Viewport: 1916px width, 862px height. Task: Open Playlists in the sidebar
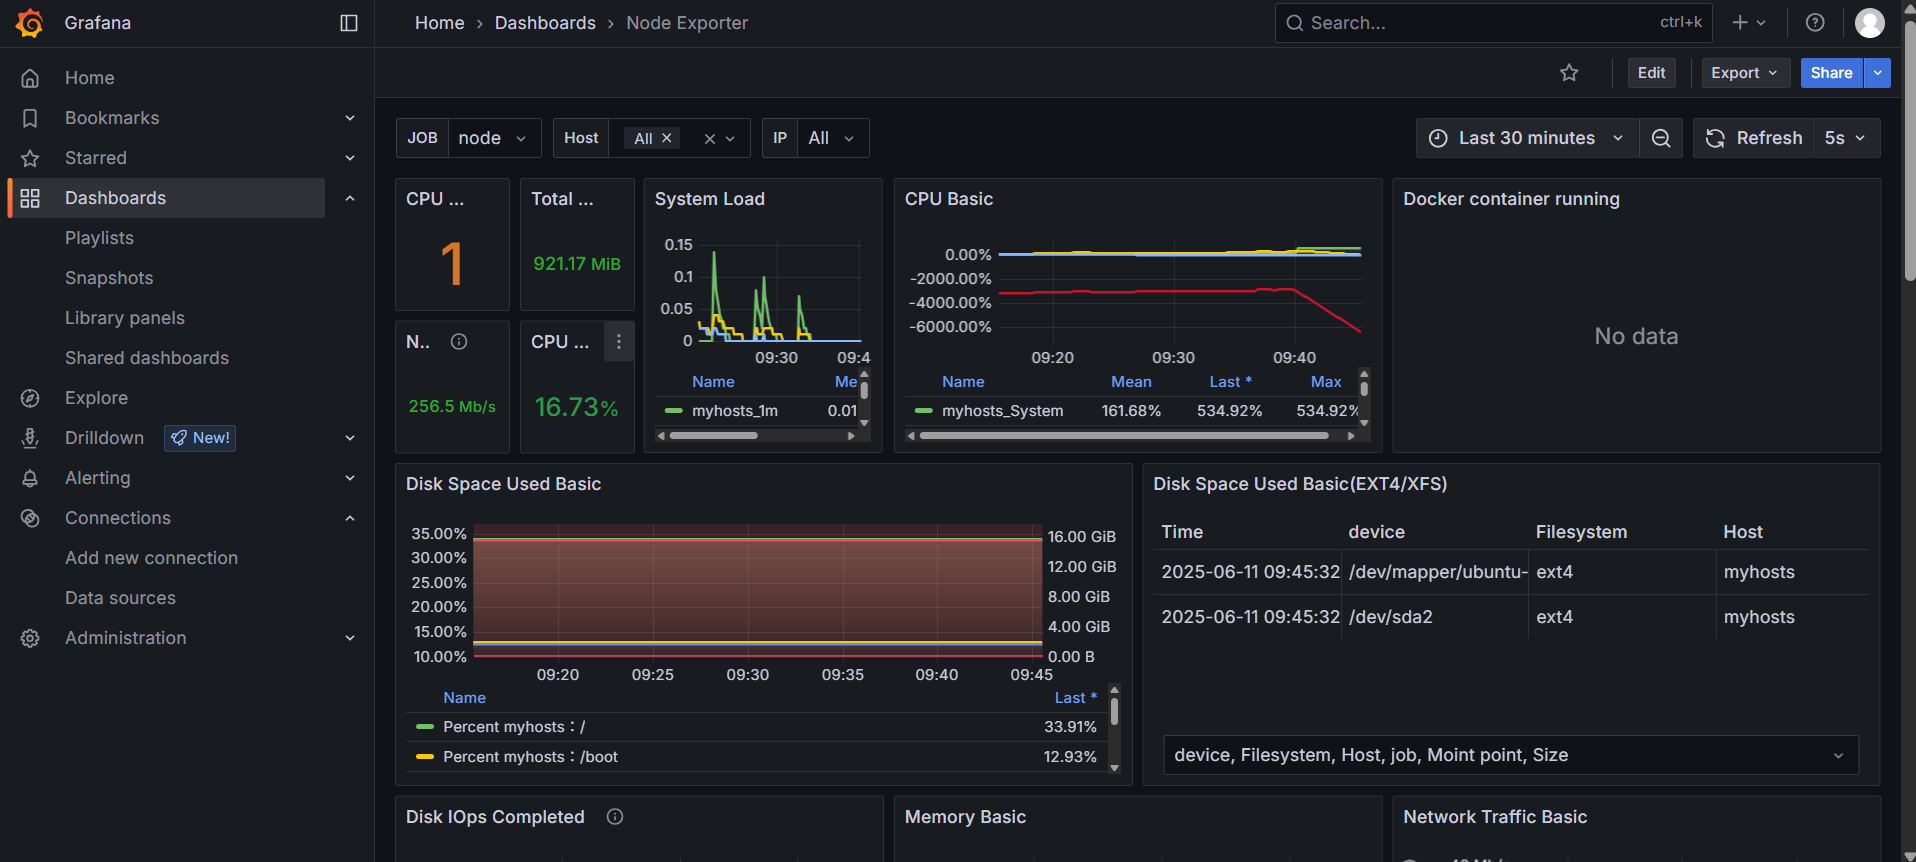(99, 238)
